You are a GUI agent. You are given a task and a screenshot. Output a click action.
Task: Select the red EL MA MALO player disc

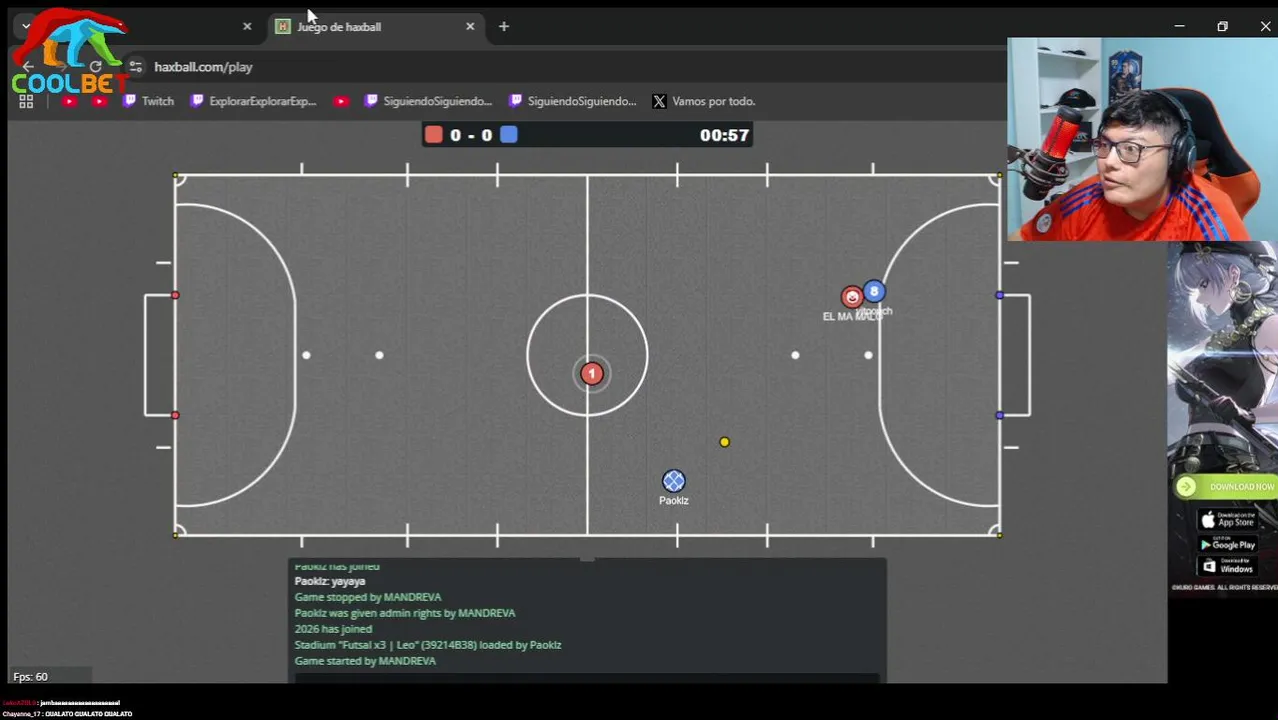point(851,297)
